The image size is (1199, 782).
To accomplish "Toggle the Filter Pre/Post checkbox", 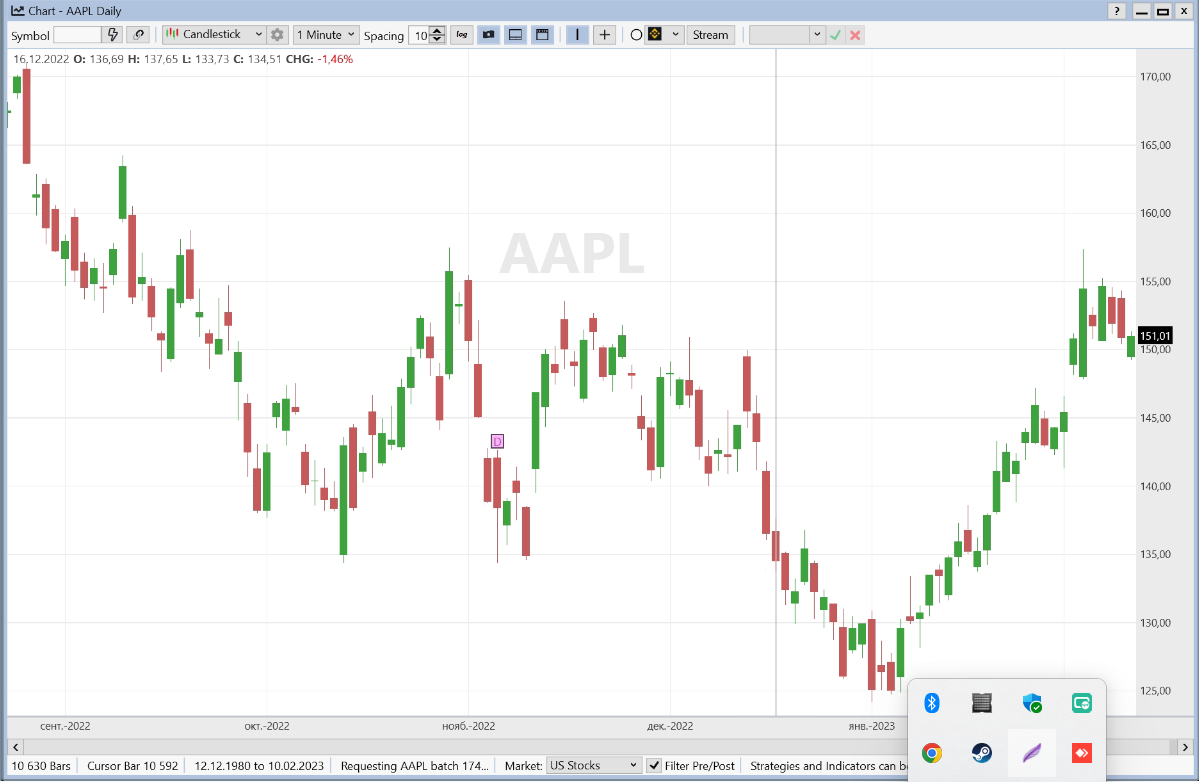I will pos(654,765).
